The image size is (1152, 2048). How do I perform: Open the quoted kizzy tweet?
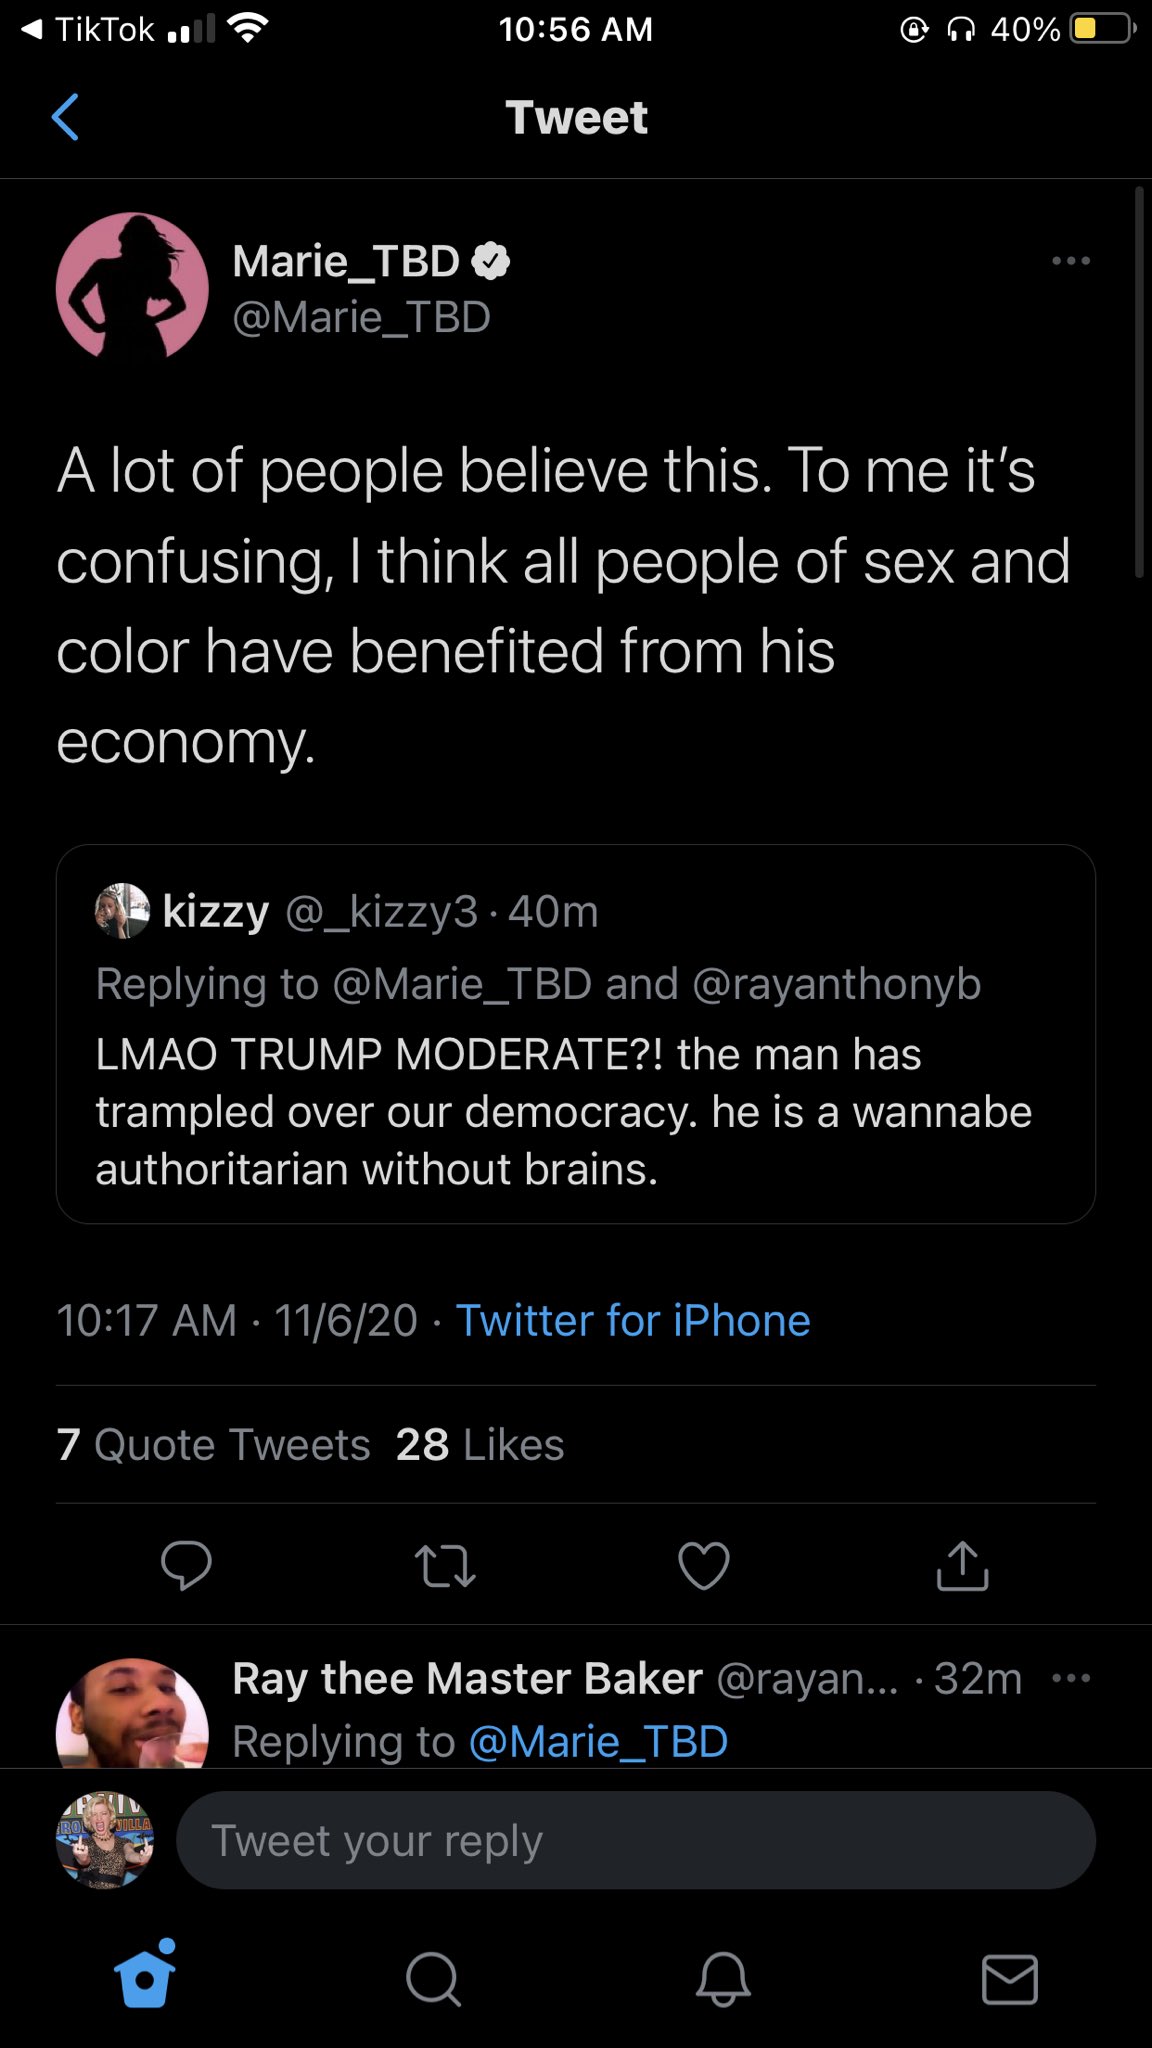pos(576,1034)
